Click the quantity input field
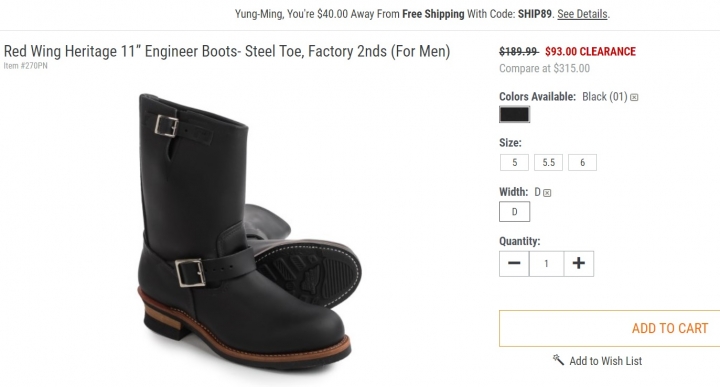Image resolution: width=720 pixels, height=387 pixels. (x=546, y=264)
